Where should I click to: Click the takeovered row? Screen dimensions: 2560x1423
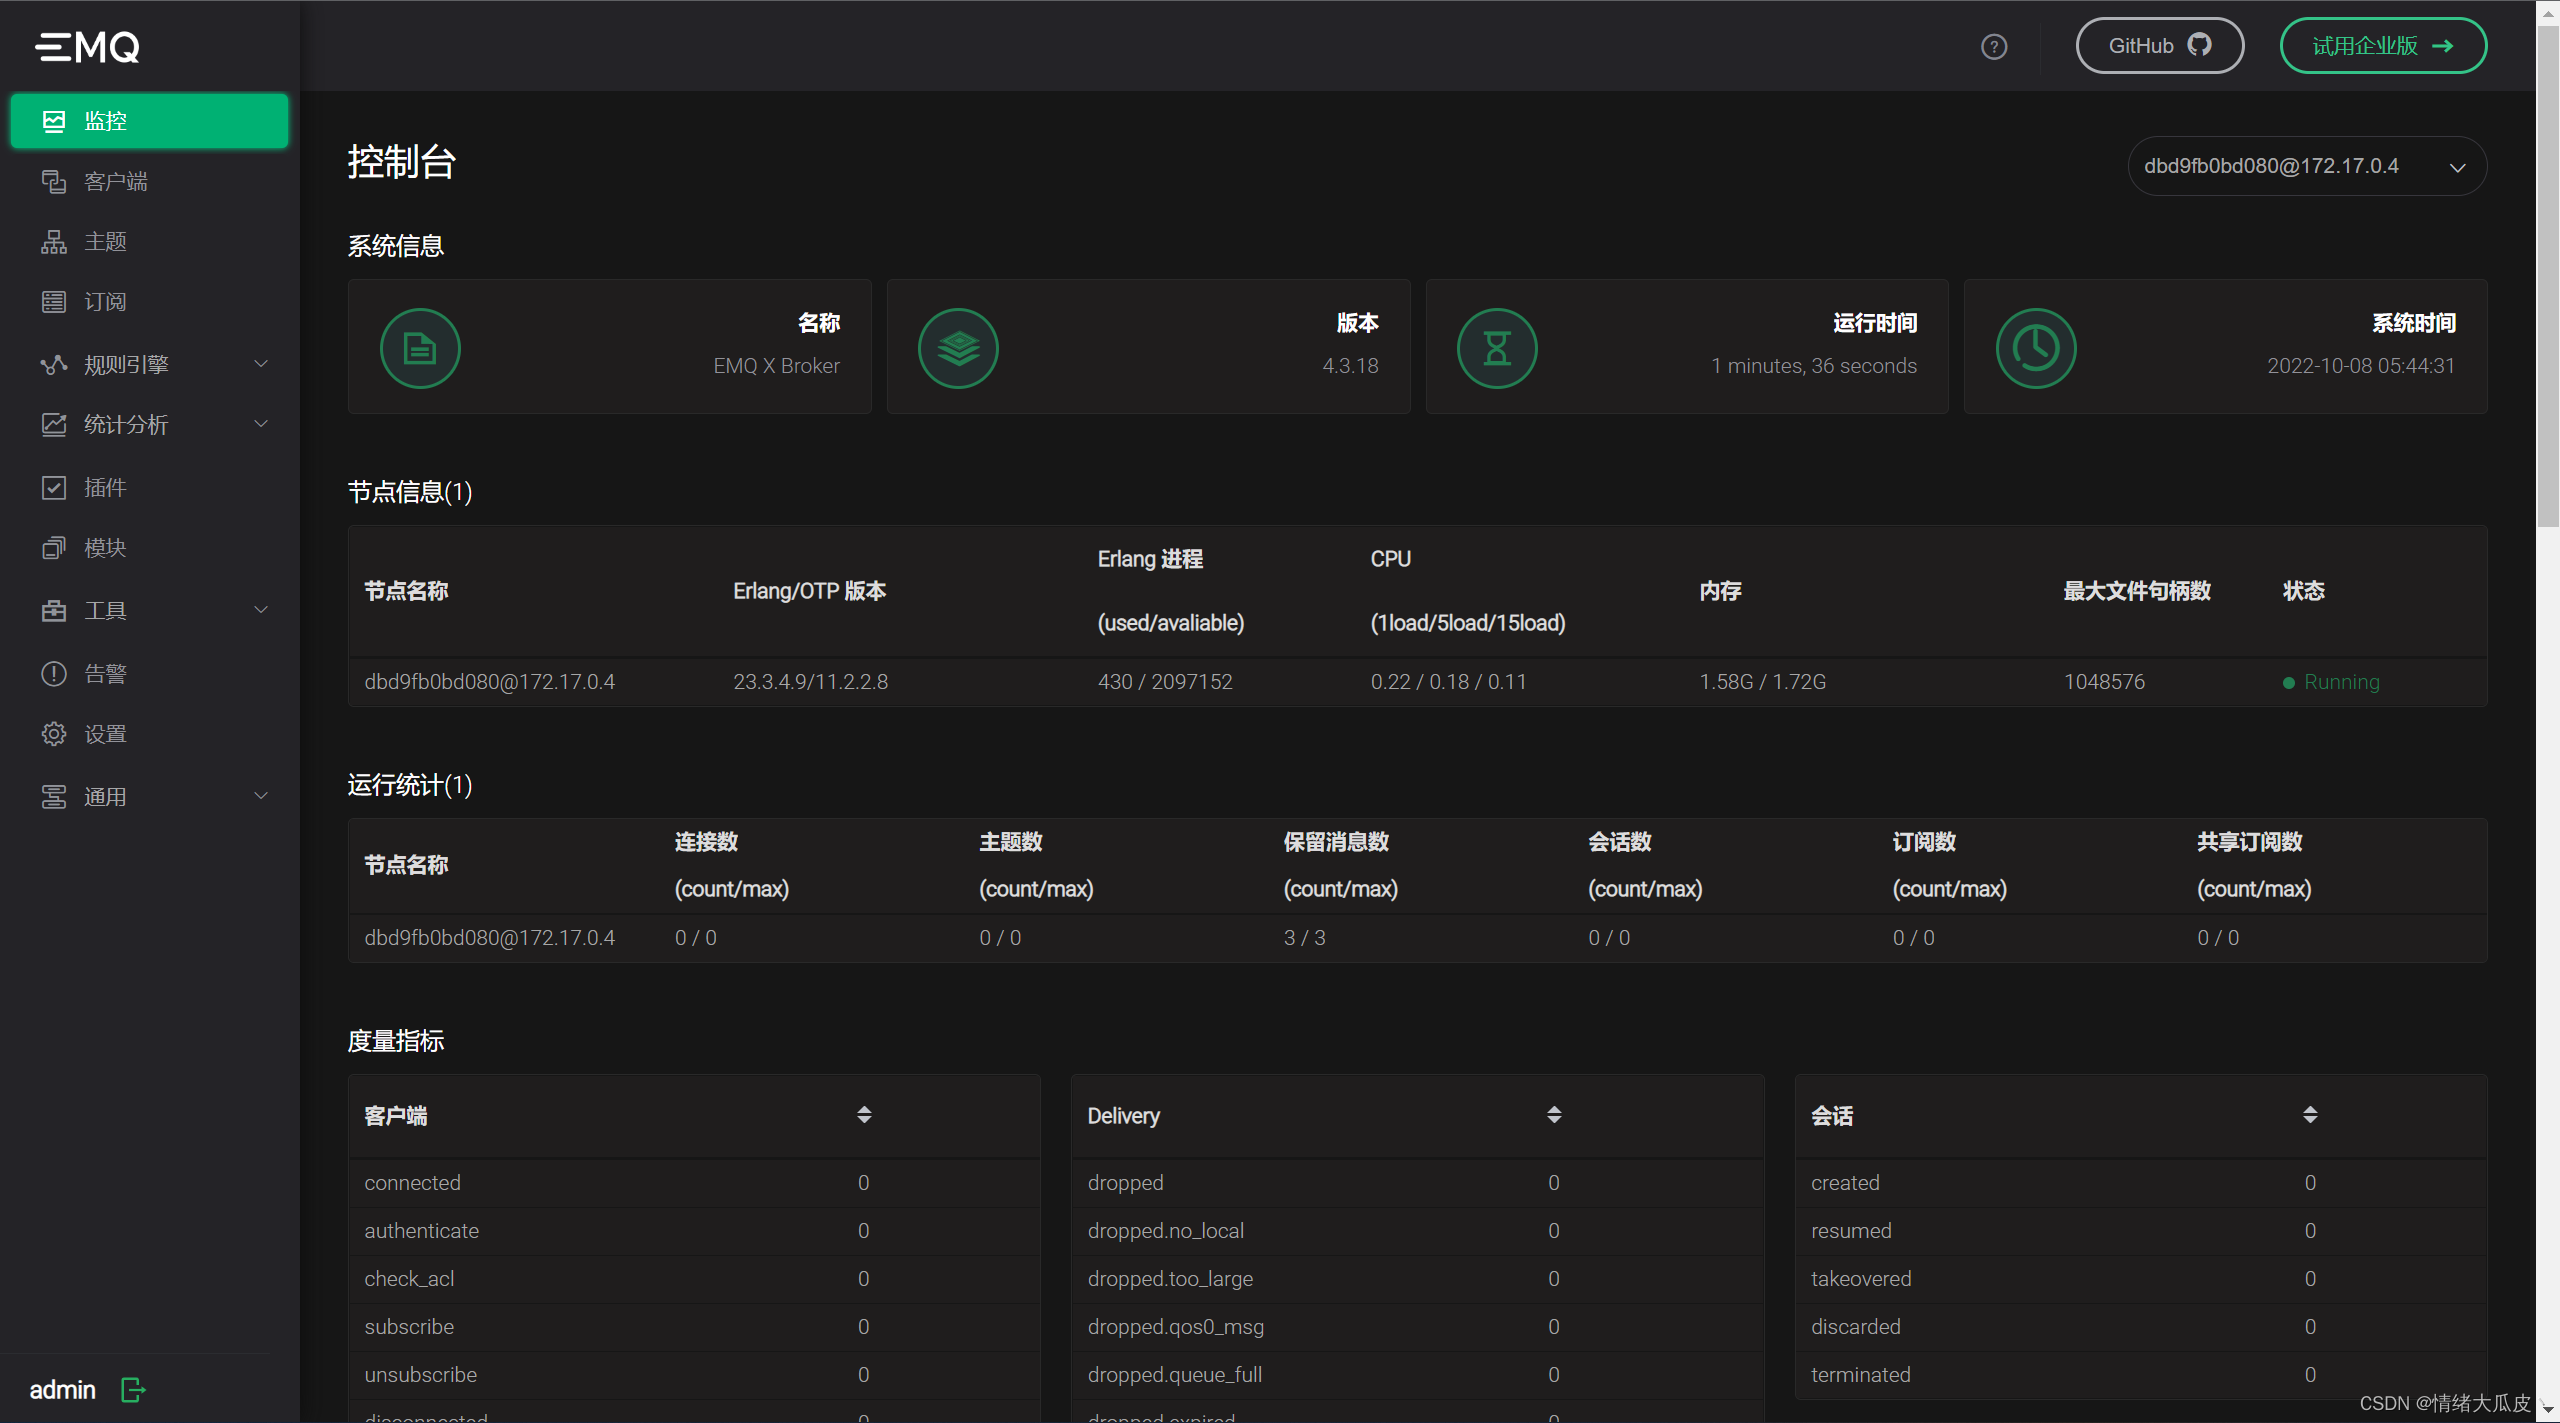(2141, 1279)
